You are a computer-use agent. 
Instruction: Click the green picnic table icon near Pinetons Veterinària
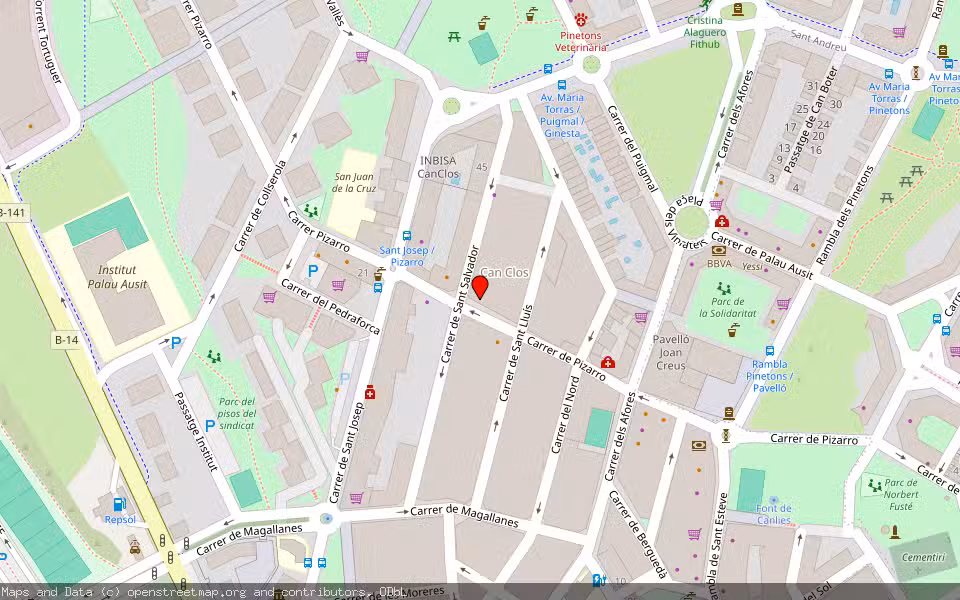(454, 37)
